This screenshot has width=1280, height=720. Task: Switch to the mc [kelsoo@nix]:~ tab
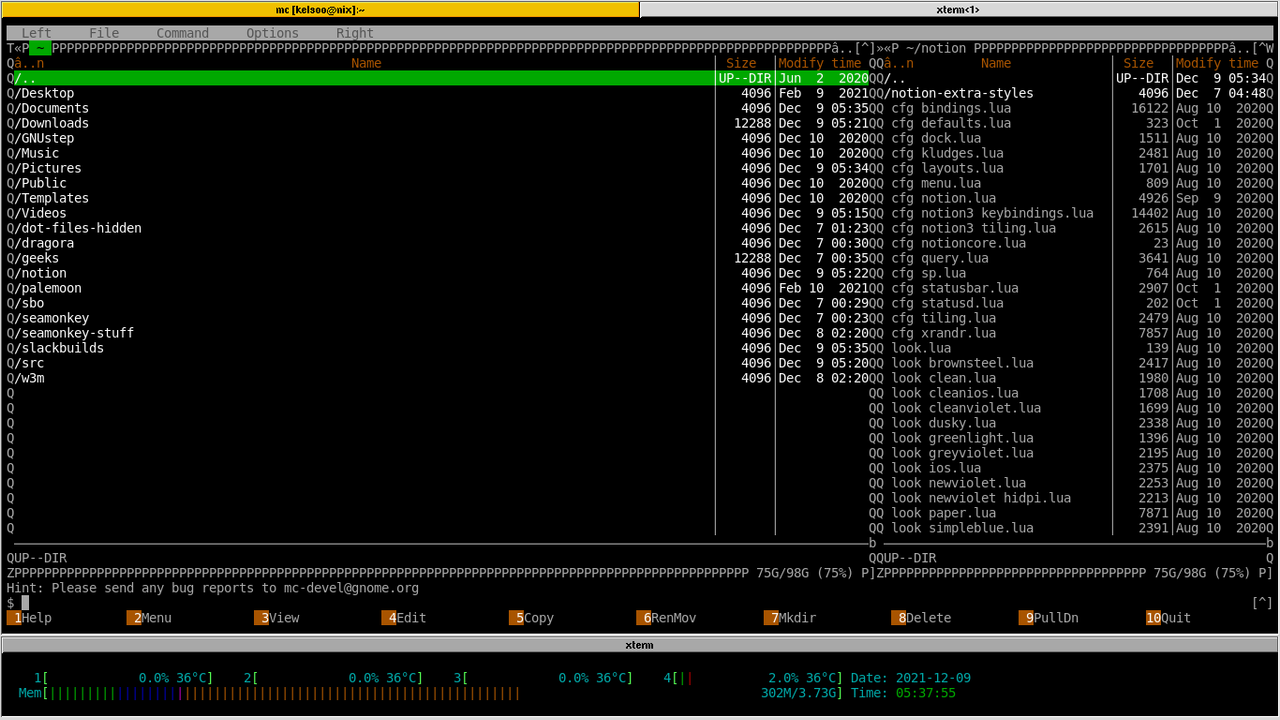point(320,9)
